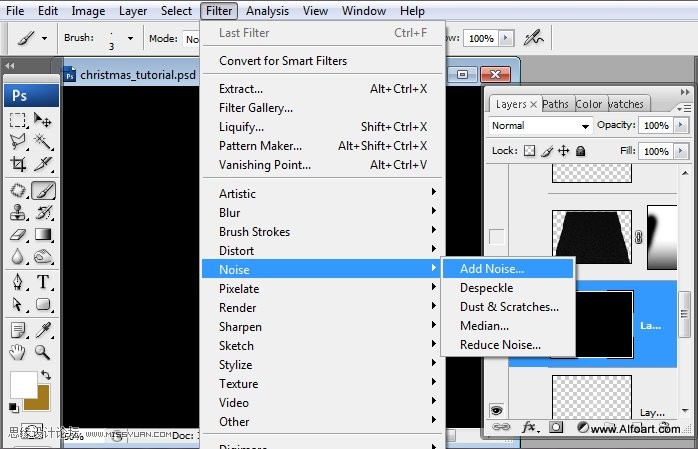Open the Brush preset picker arrow
The height and width of the screenshot is (449, 698).
130,38
